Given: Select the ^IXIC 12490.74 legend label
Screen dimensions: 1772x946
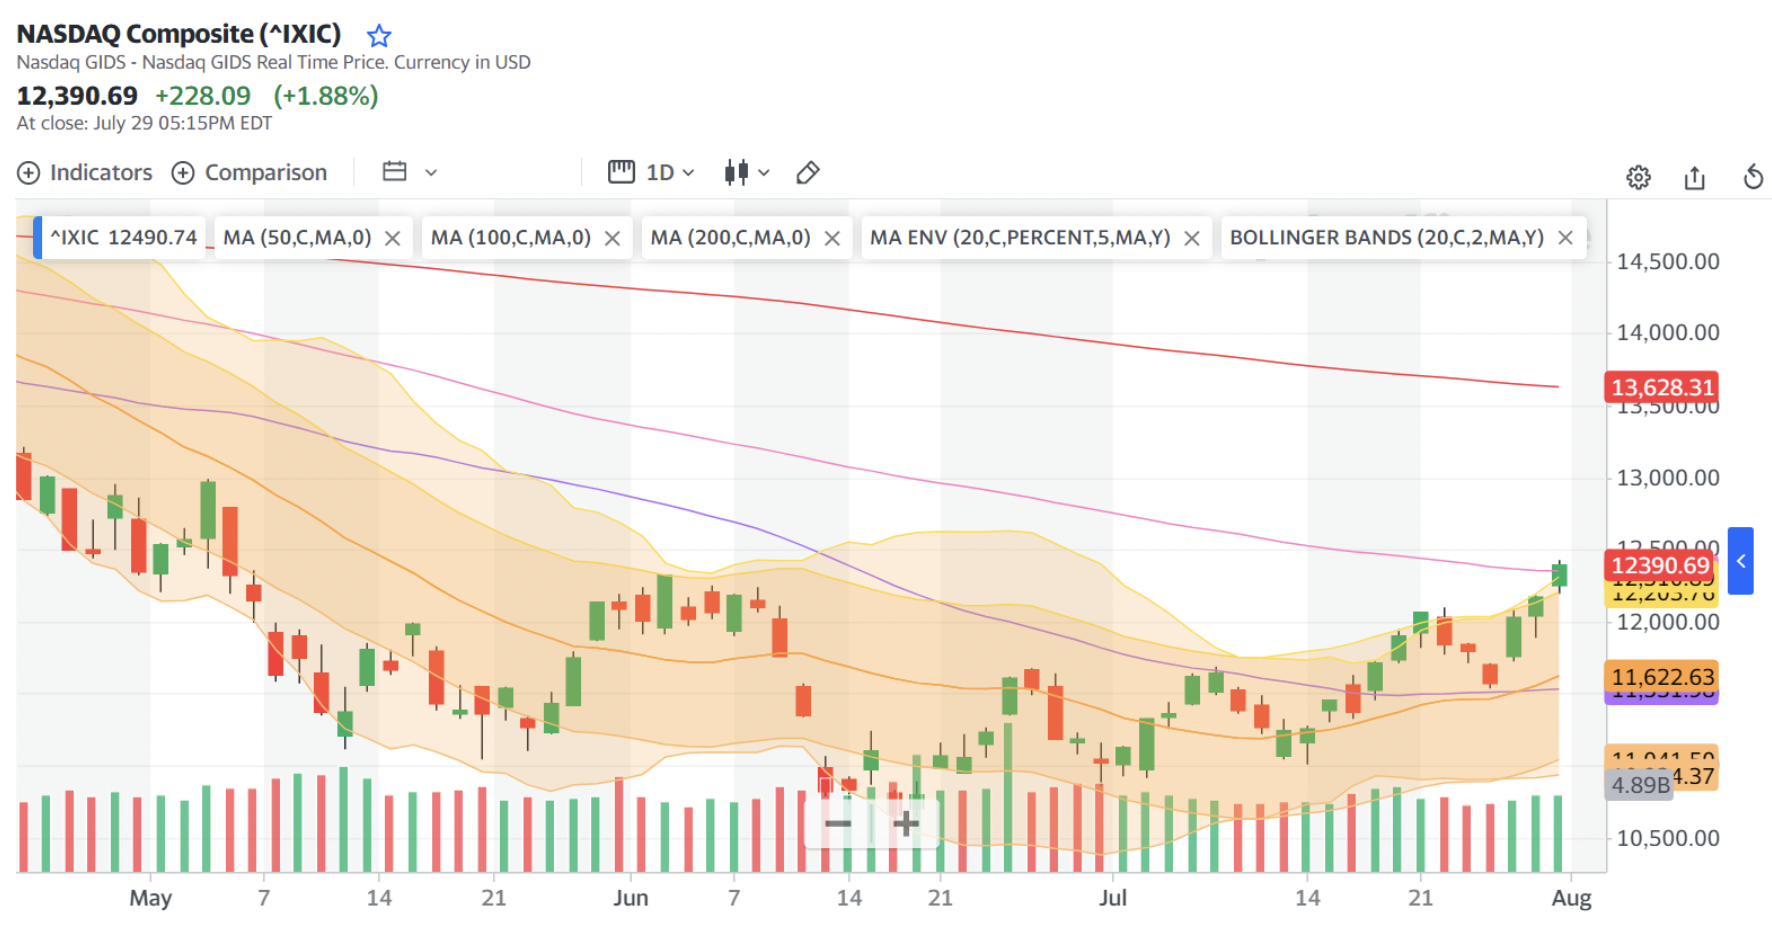Looking at the screenshot, I should (124, 238).
